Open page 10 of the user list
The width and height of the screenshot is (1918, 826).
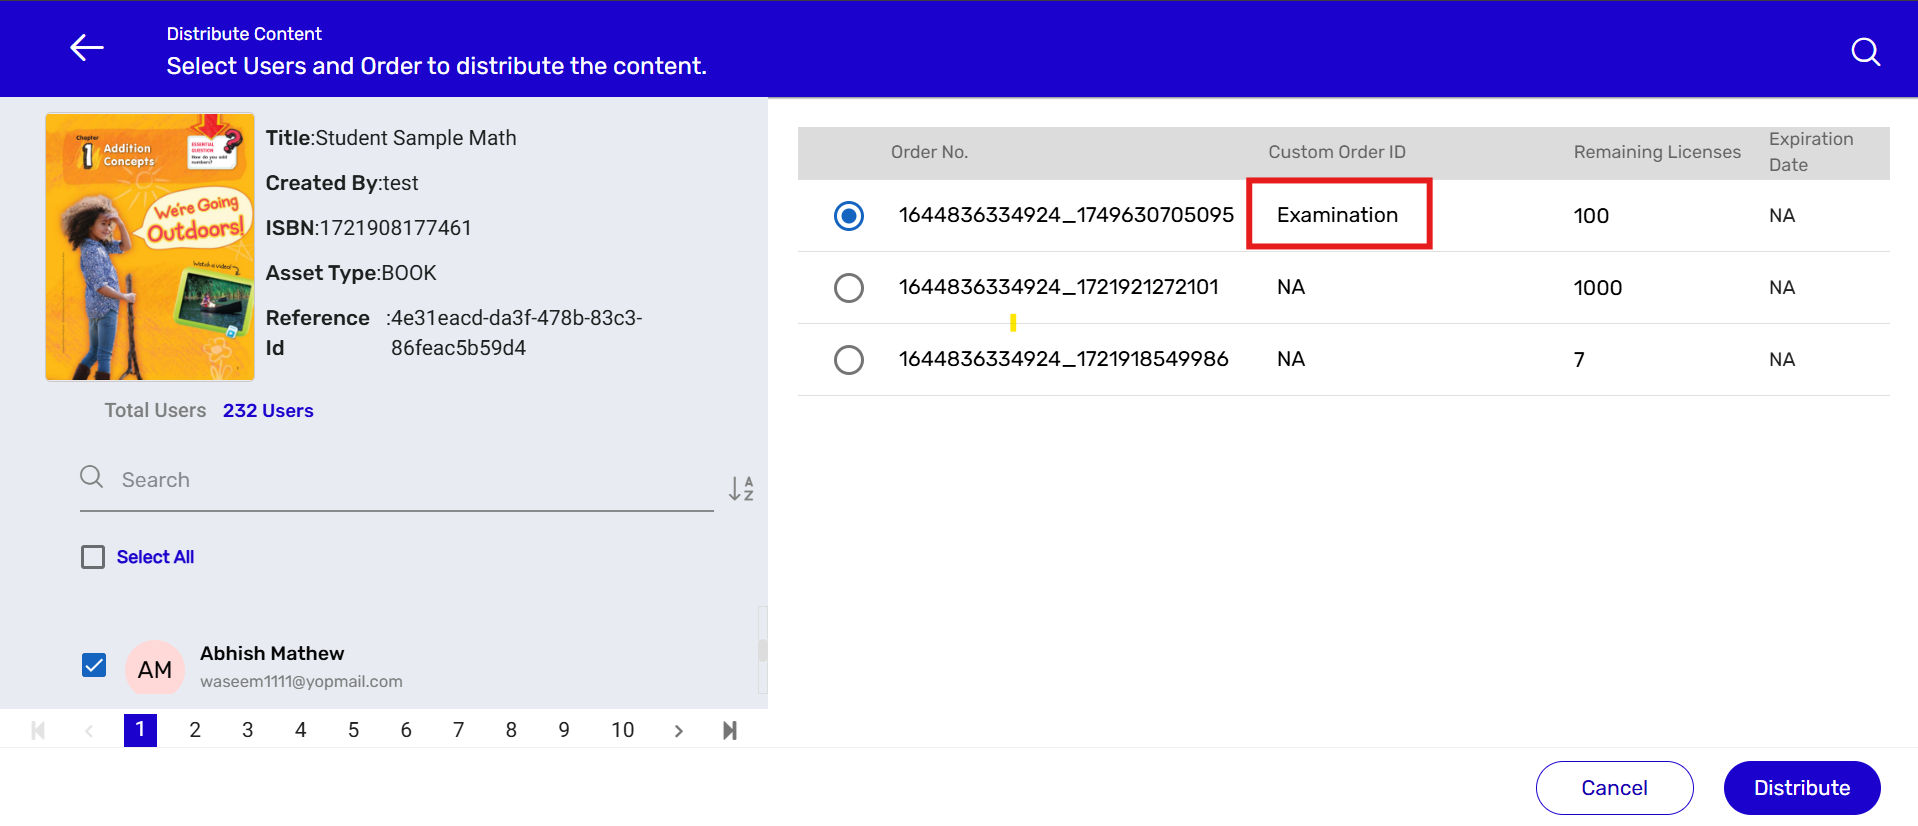622,730
